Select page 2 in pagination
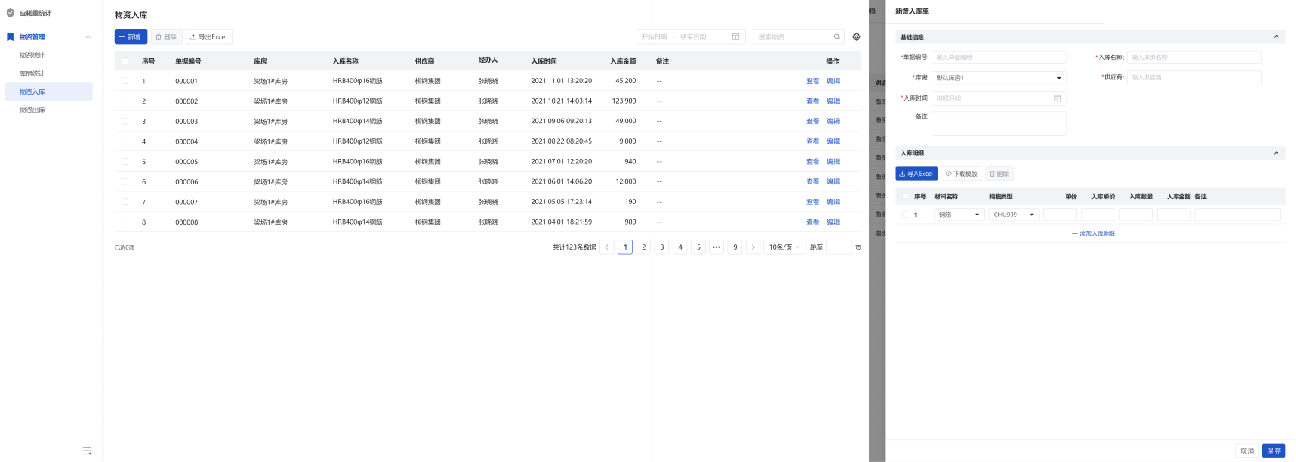 [644, 246]
